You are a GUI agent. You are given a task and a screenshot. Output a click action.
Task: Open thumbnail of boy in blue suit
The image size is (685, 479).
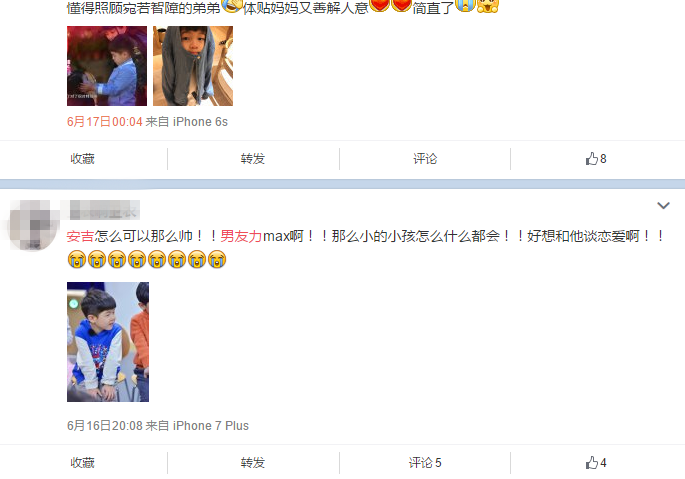[107, 66]
